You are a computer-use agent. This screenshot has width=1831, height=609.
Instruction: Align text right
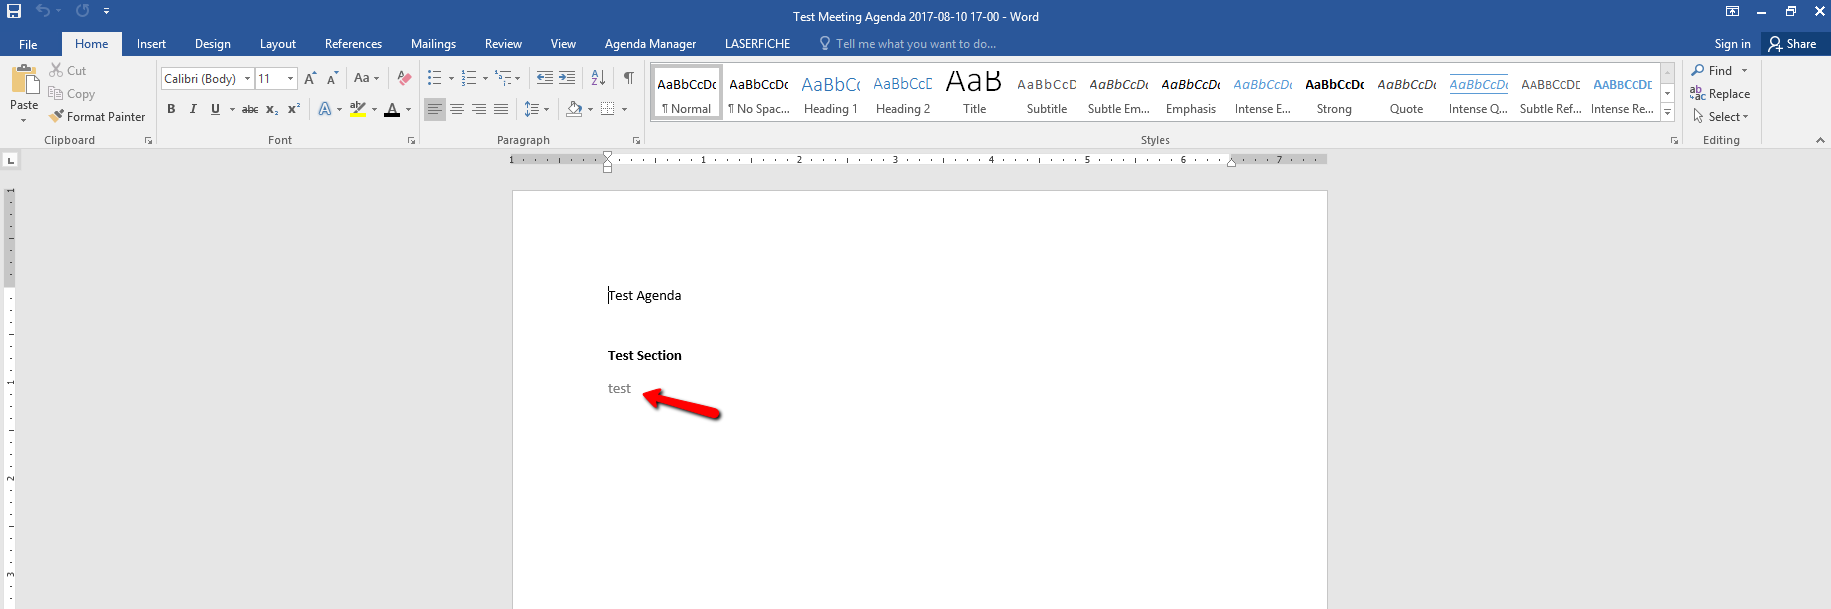click(479, 109)
